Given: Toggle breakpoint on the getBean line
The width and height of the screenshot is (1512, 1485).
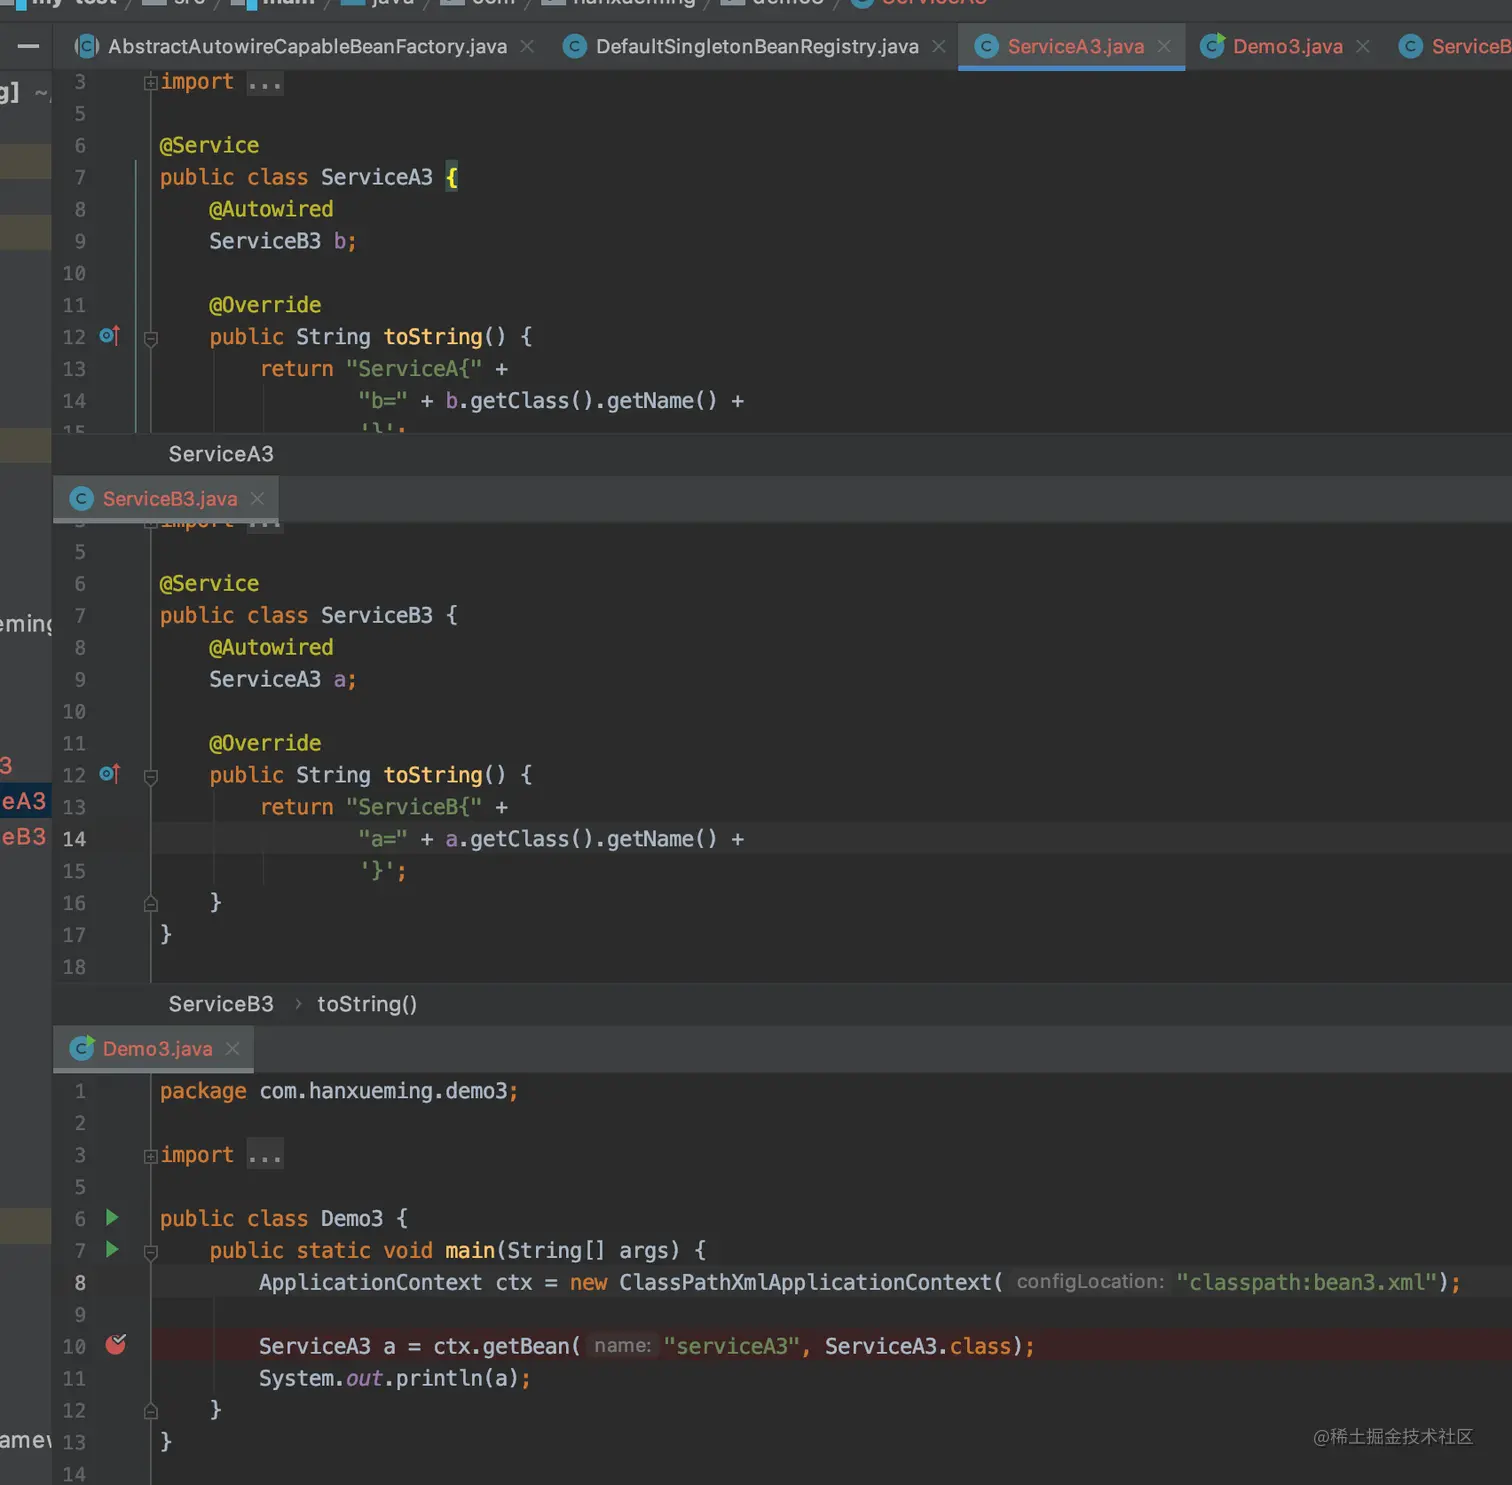Looking at the screenshot, I should 116,1345.
